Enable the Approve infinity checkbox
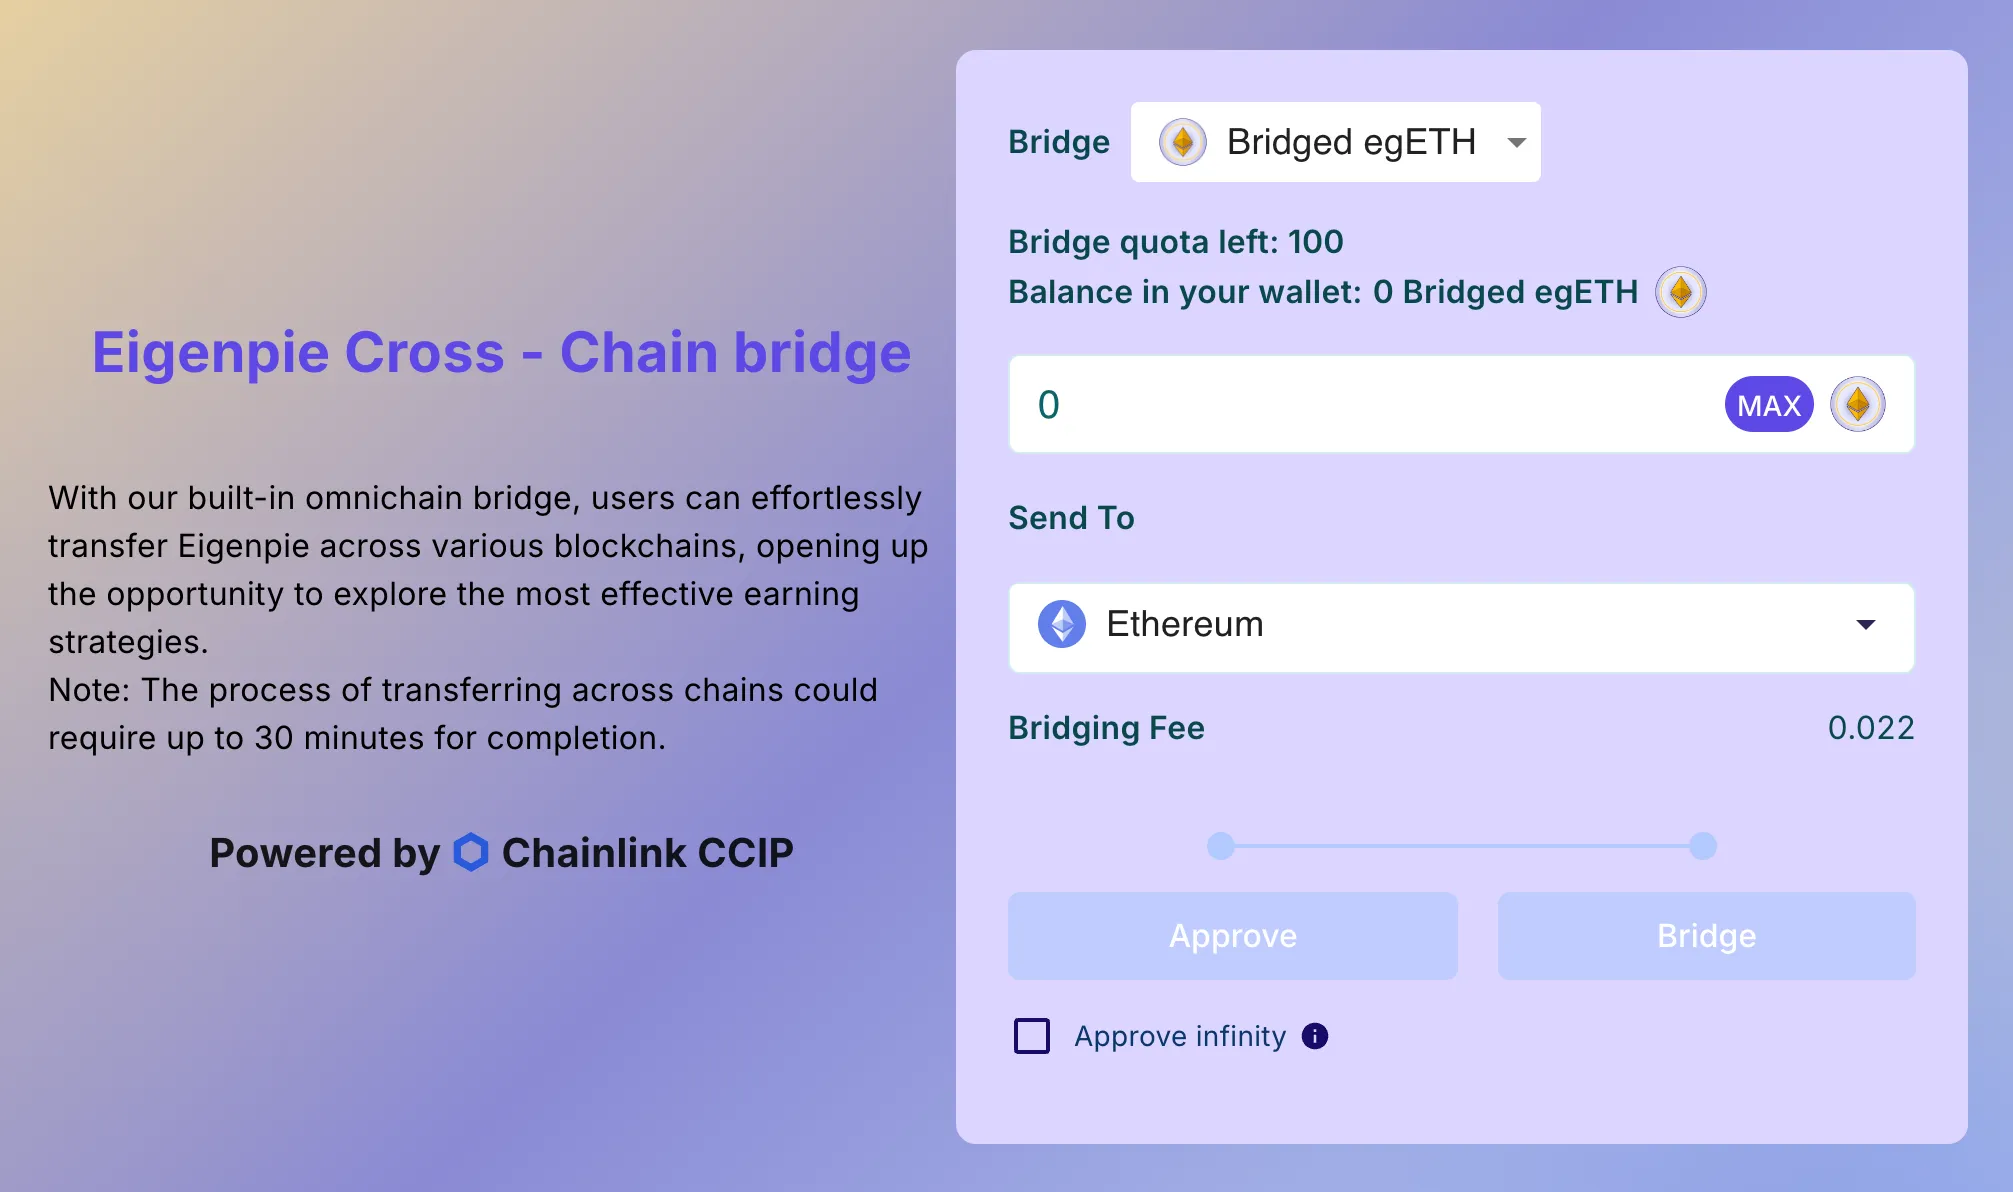This screenshot has height=1192, width=2013. [x=1032, y=1036]
